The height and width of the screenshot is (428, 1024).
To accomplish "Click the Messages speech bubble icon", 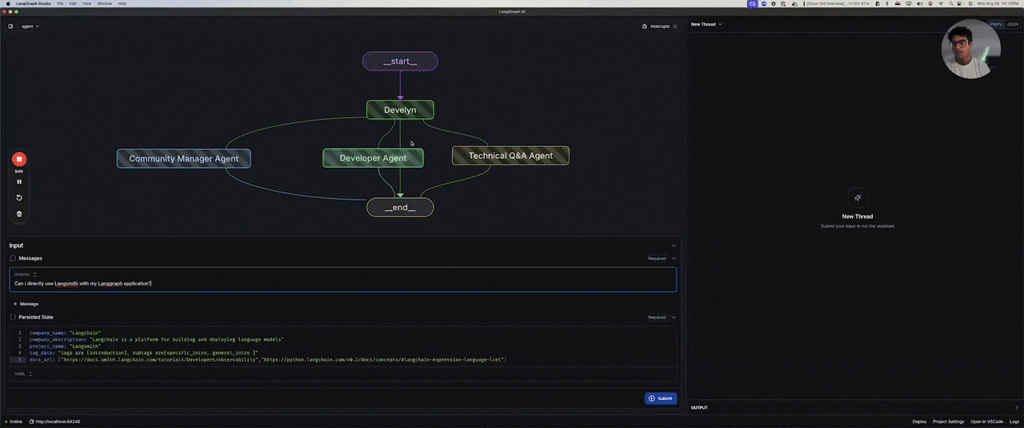I will (13, 258).
